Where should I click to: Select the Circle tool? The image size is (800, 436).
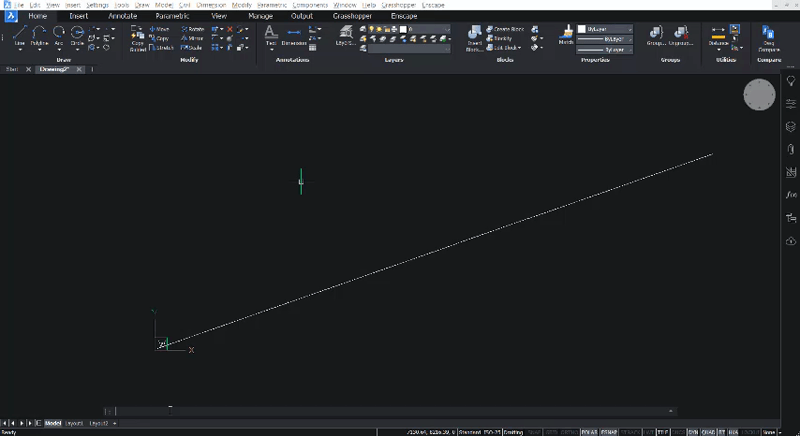point(77,34)
